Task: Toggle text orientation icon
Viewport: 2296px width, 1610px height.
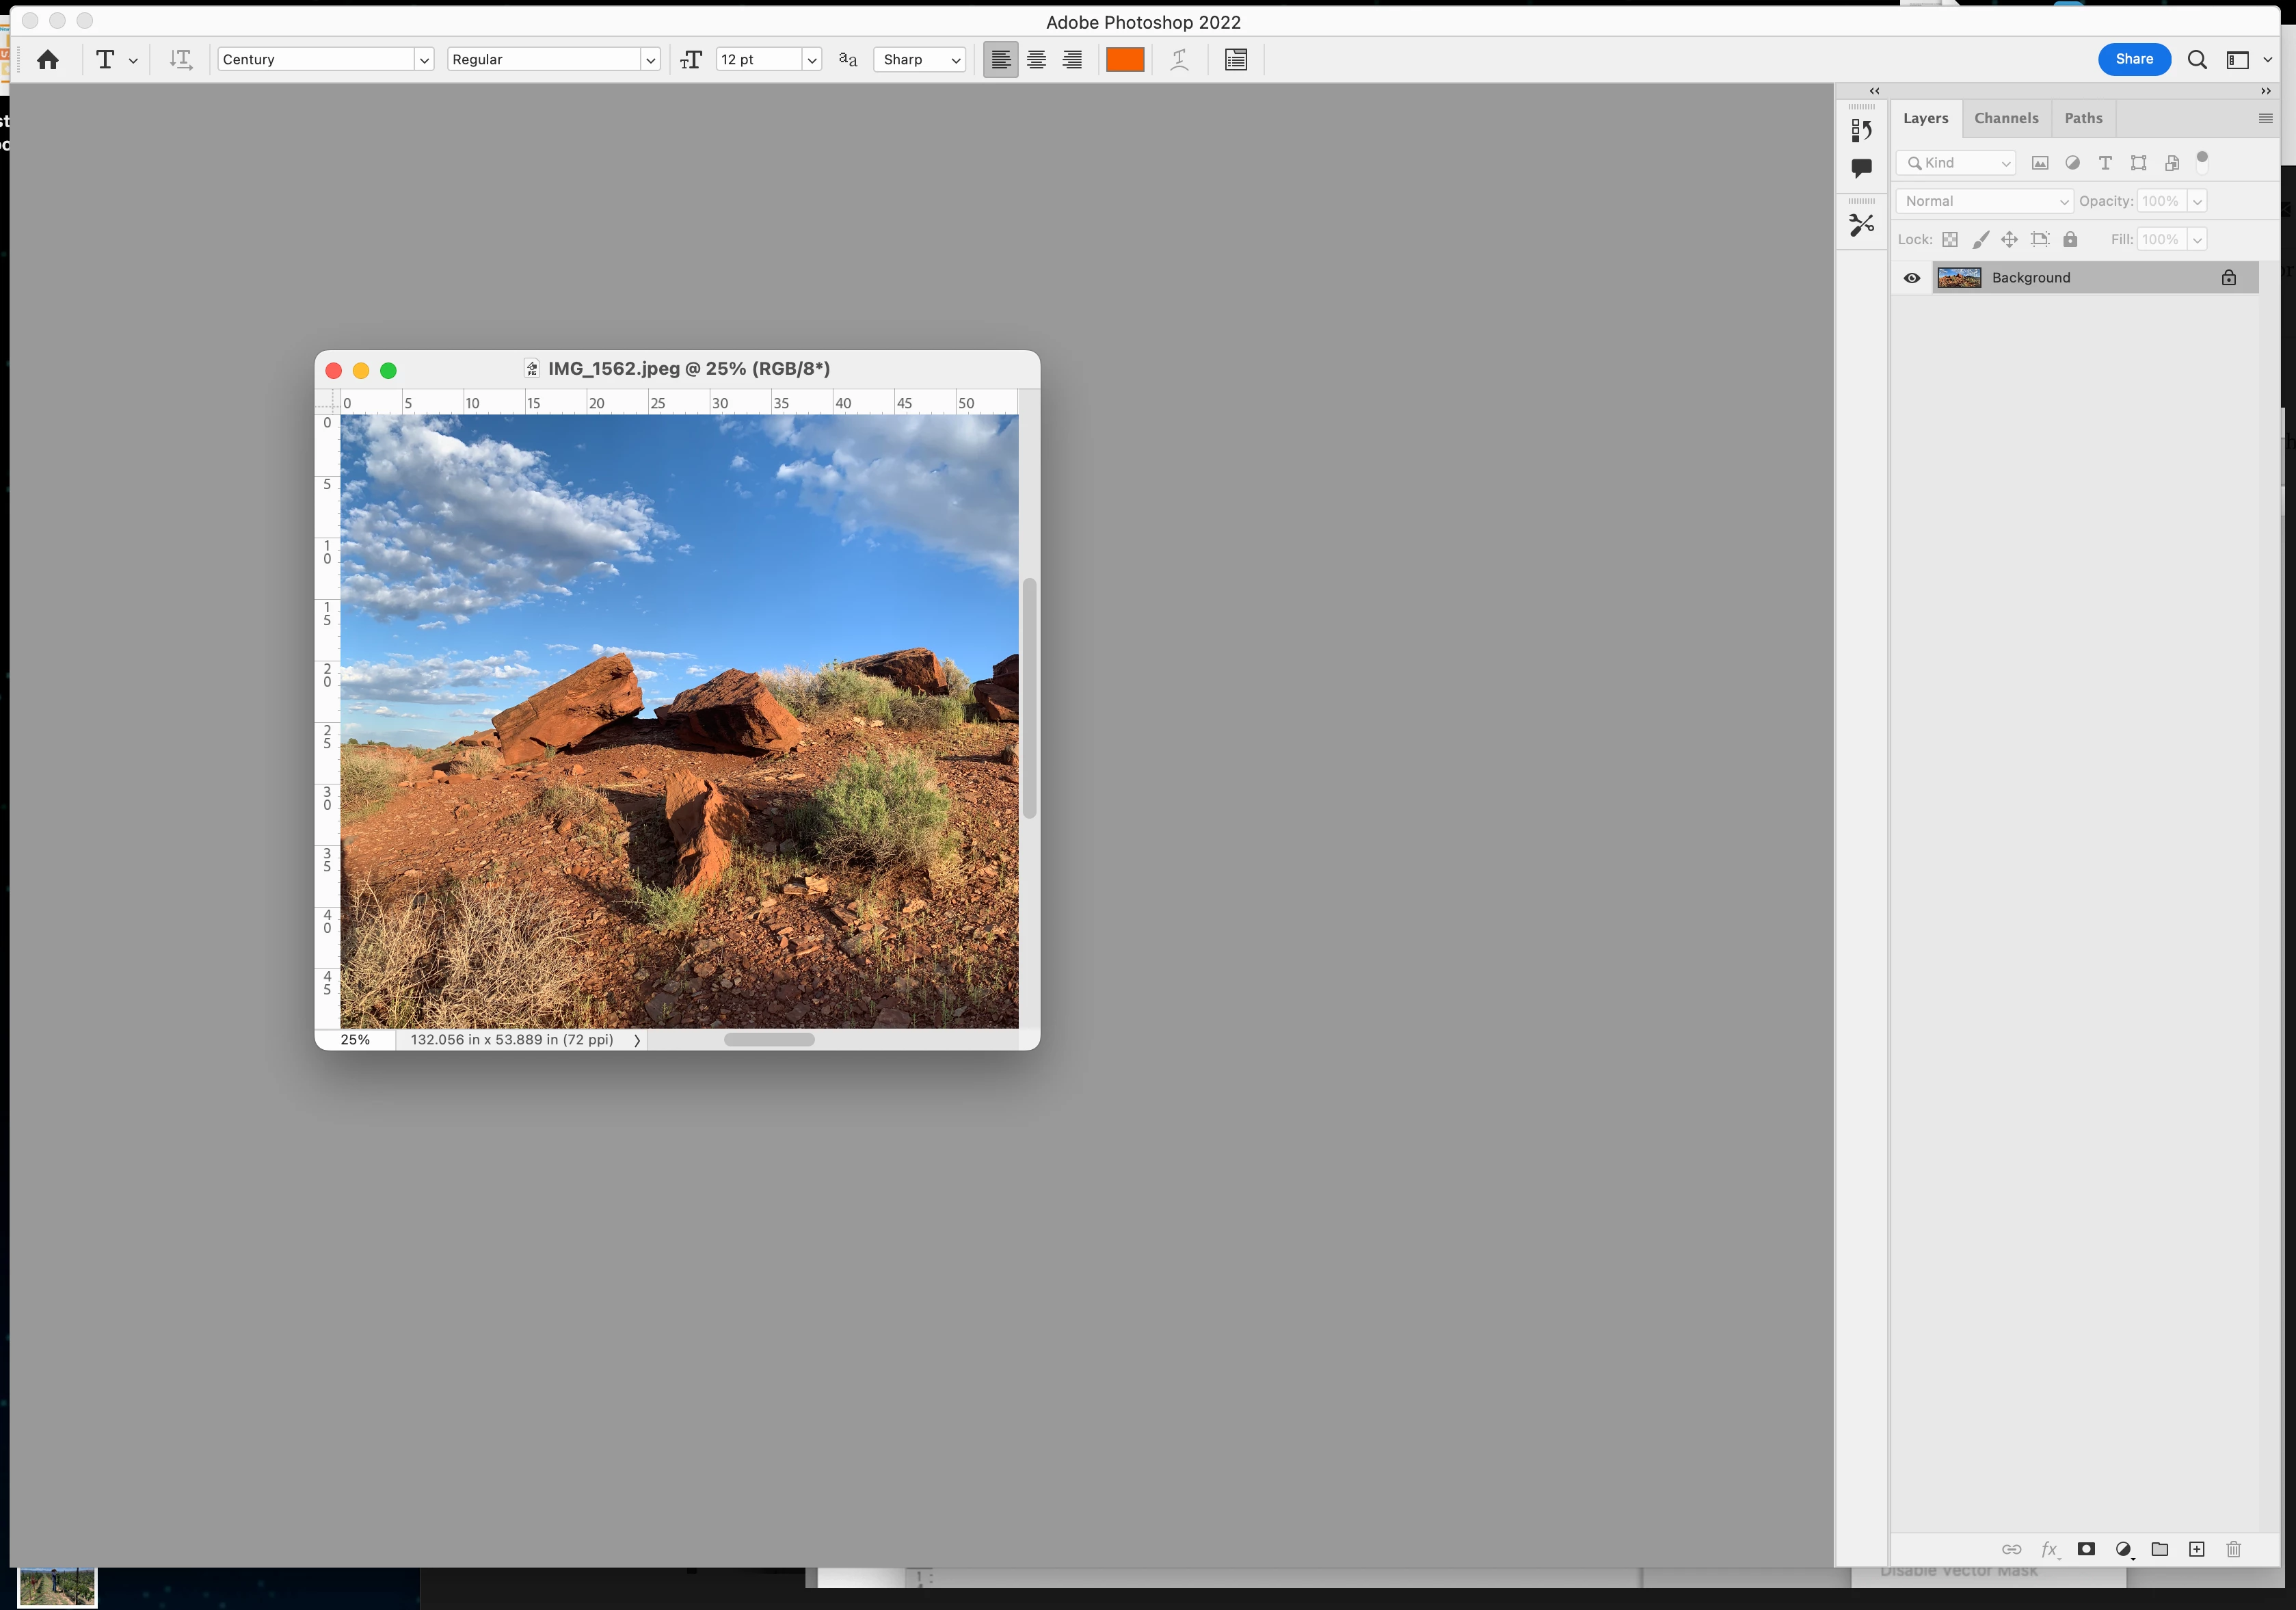Action: 180,60
